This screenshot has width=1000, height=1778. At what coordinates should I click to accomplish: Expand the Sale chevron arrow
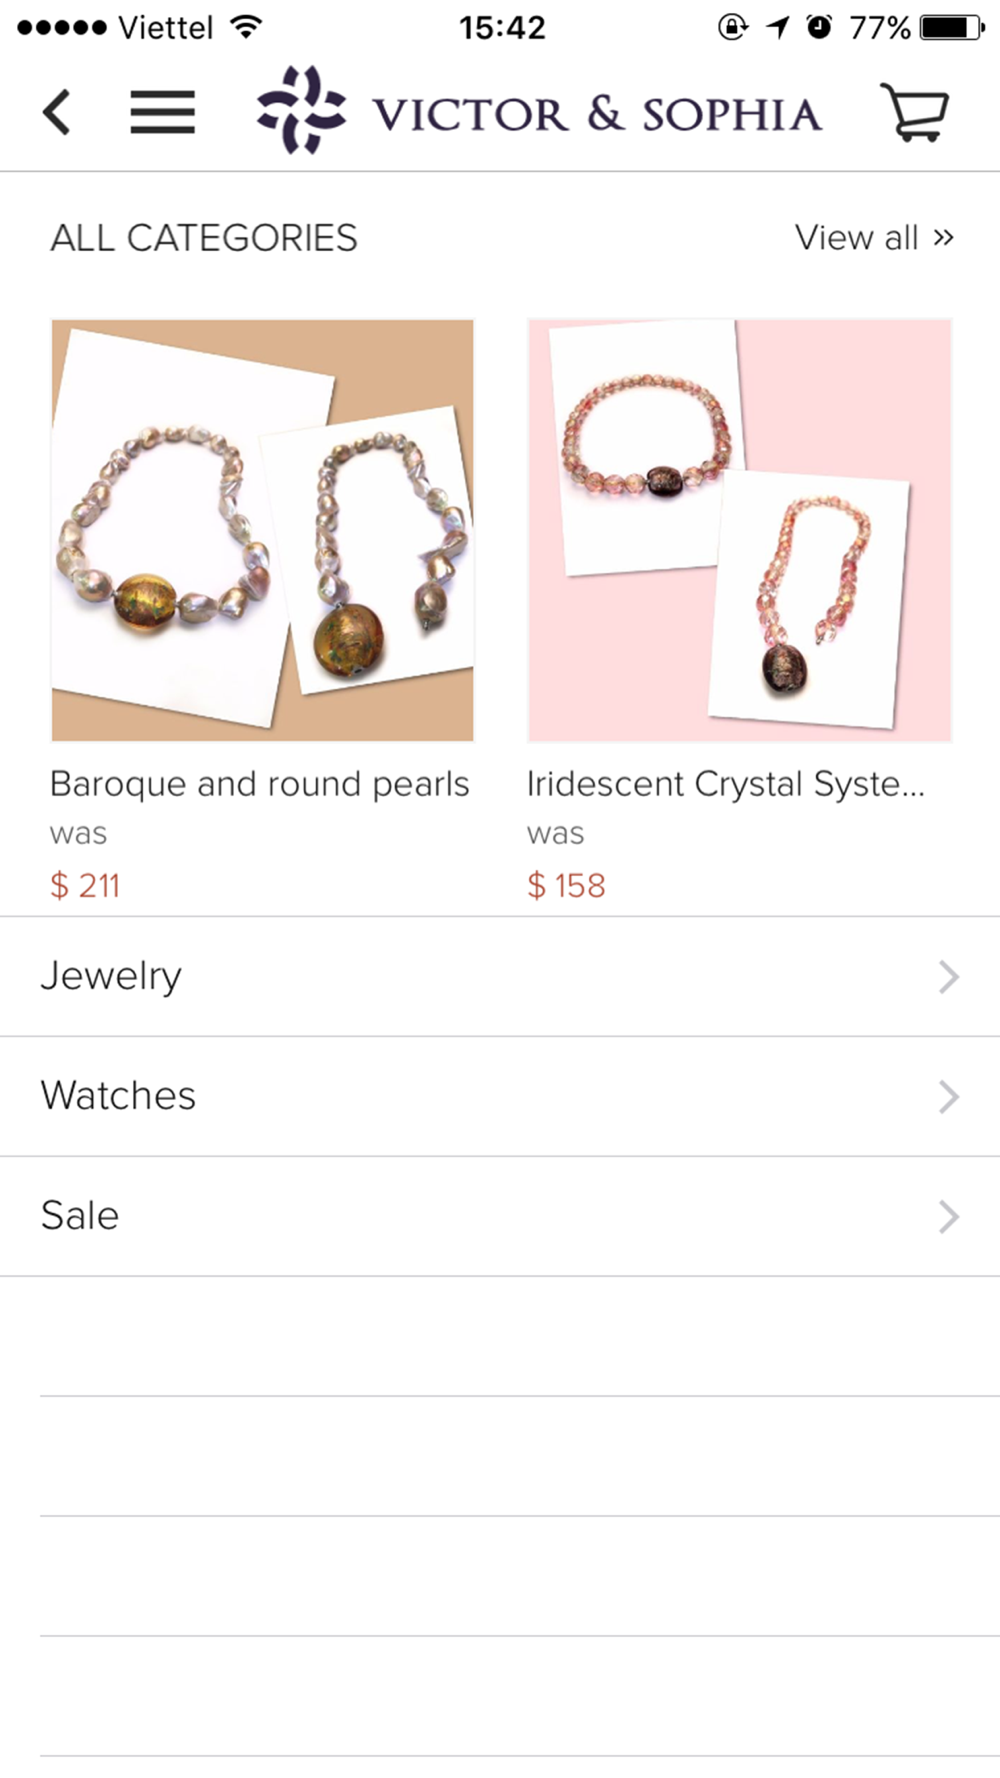click(948, 1216)
